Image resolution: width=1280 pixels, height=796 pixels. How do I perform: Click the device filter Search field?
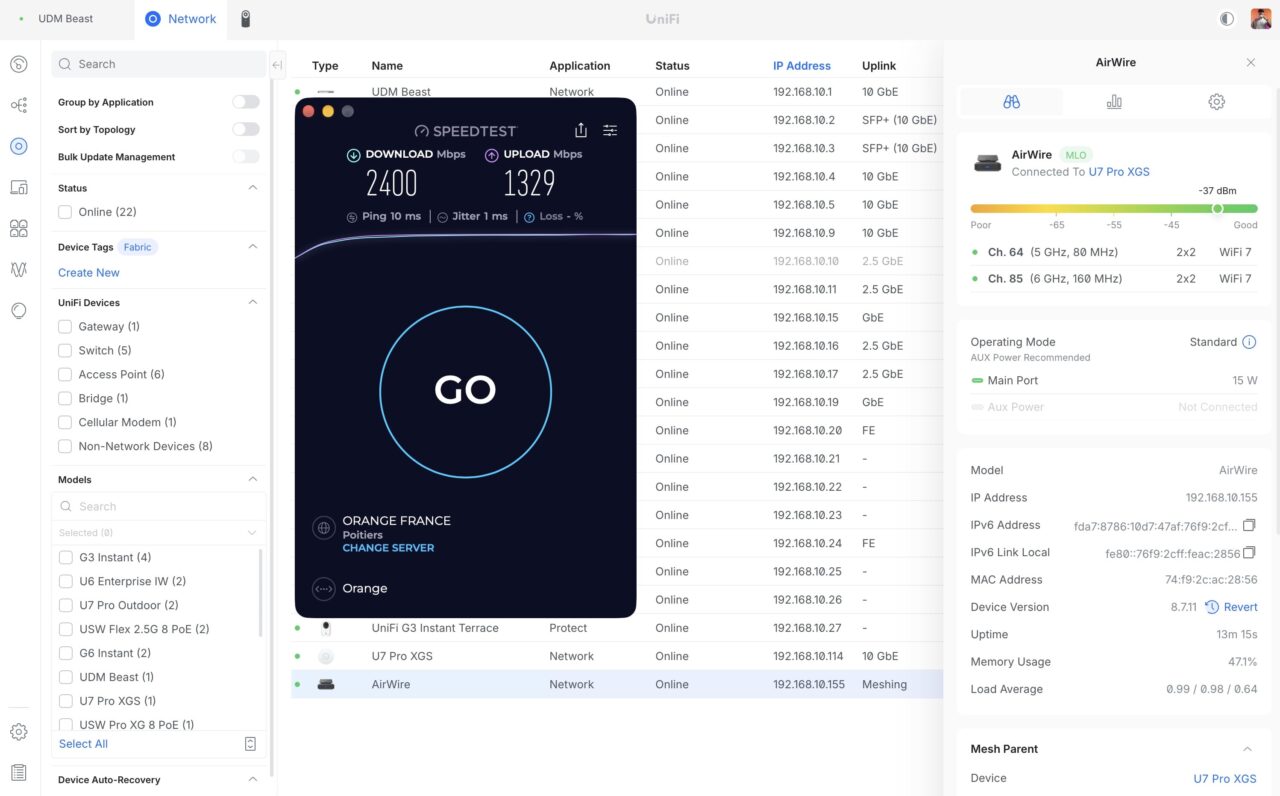(159, 64)
